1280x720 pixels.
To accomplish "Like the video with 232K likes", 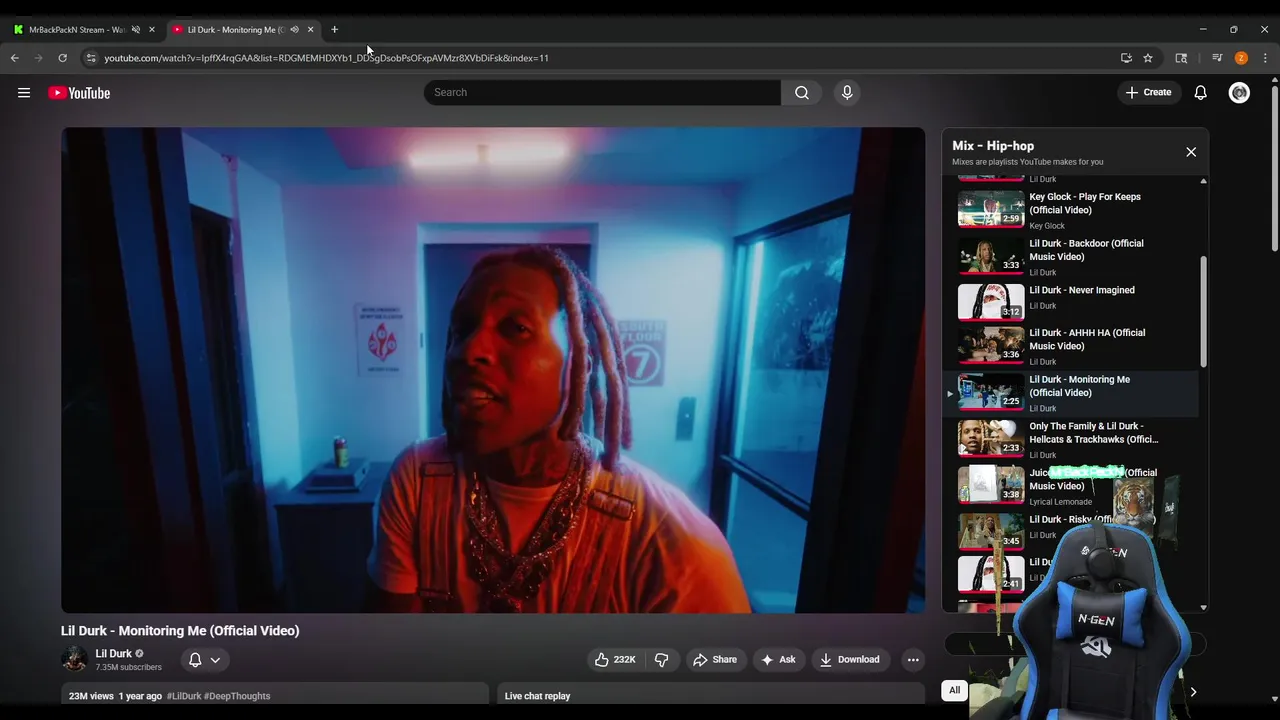I will [x=615, y=660].
